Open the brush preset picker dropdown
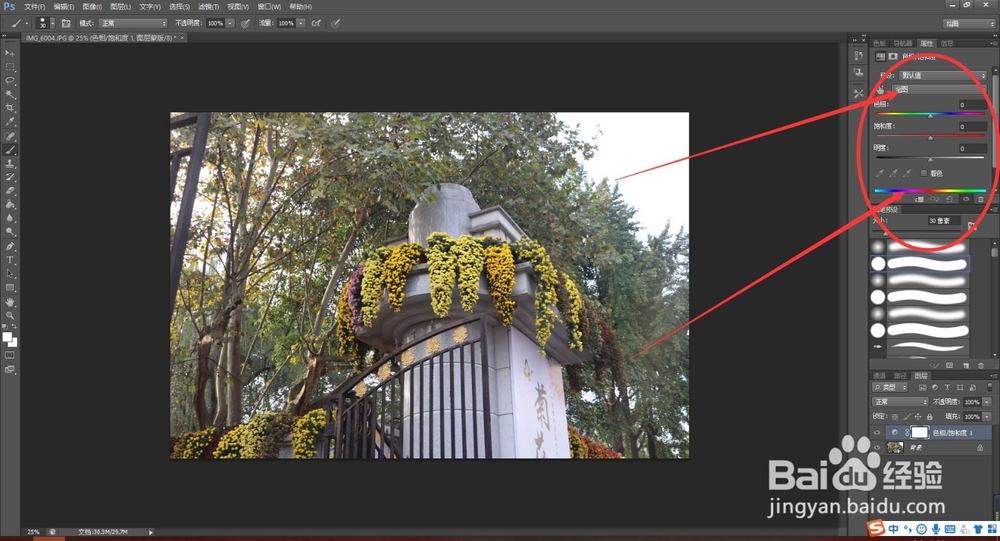This screenshot has width=1000, height=541. pyautogui.click(x=52, y=23)
